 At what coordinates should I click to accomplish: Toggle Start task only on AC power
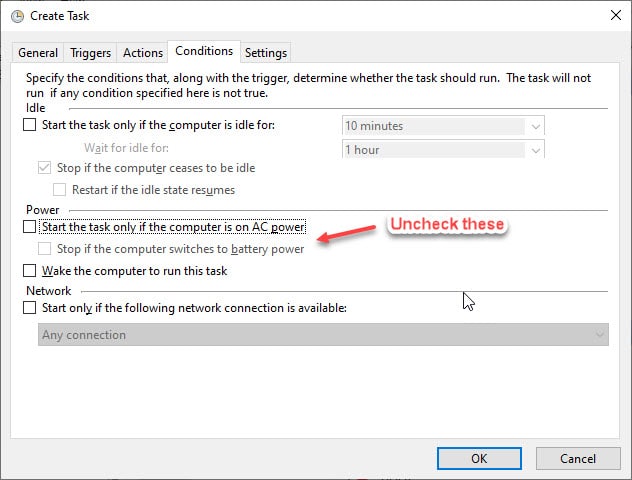[x=29, y=226]
